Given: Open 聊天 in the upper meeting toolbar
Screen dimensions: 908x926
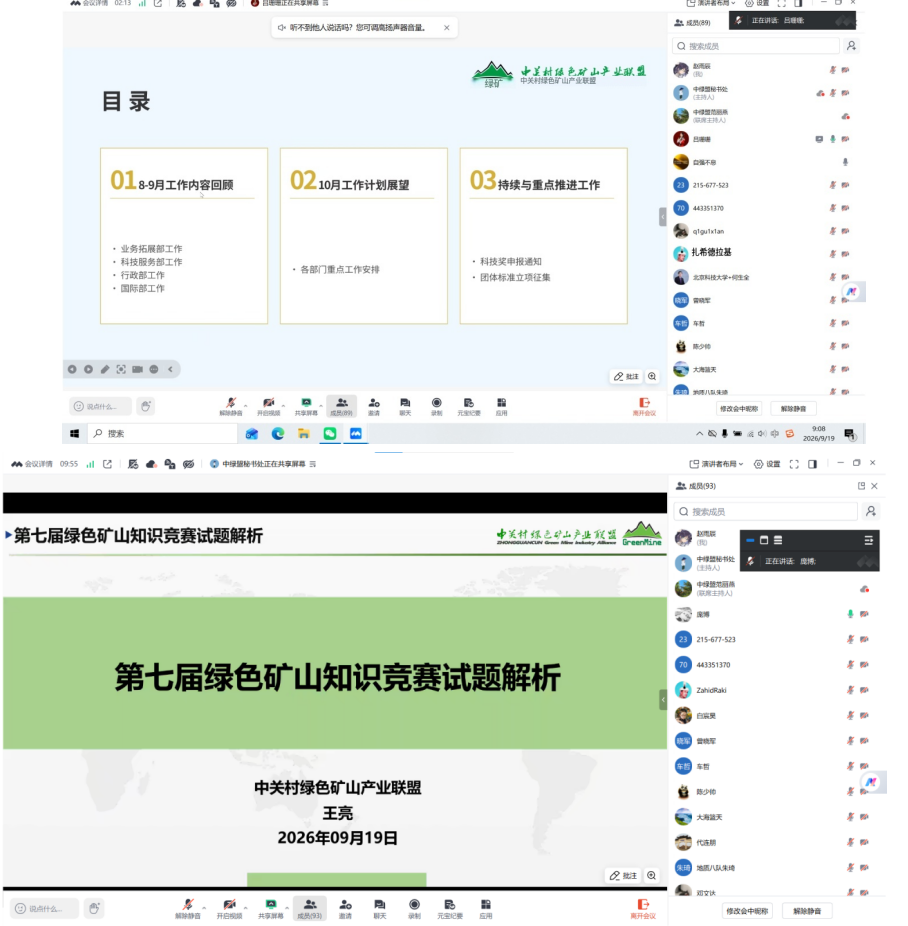Looking at the screenshot, I should point(405,406).
